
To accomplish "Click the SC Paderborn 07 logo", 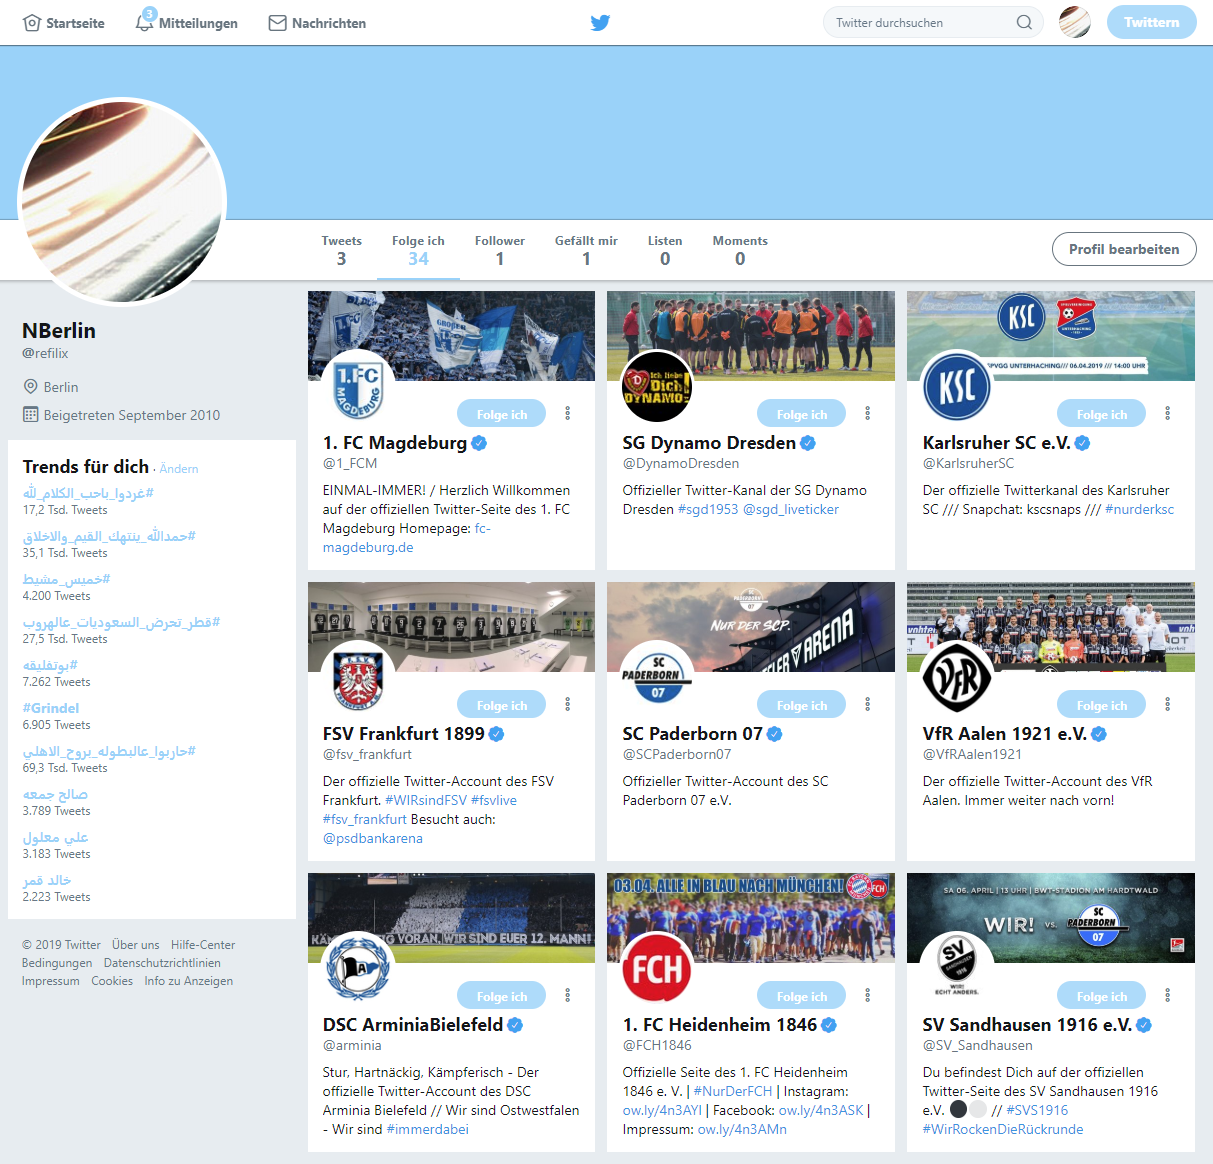I will [x=657, y=678].
